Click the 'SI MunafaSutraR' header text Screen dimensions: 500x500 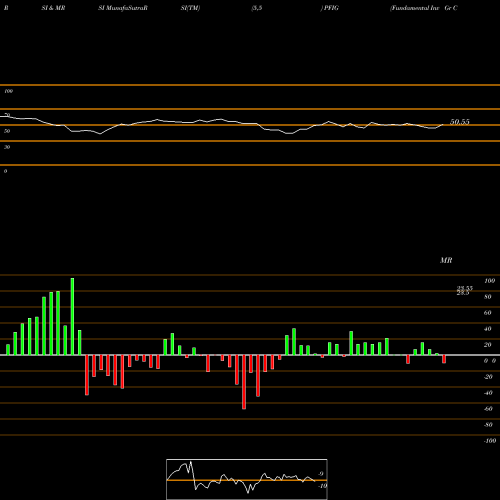click(123, 8)
